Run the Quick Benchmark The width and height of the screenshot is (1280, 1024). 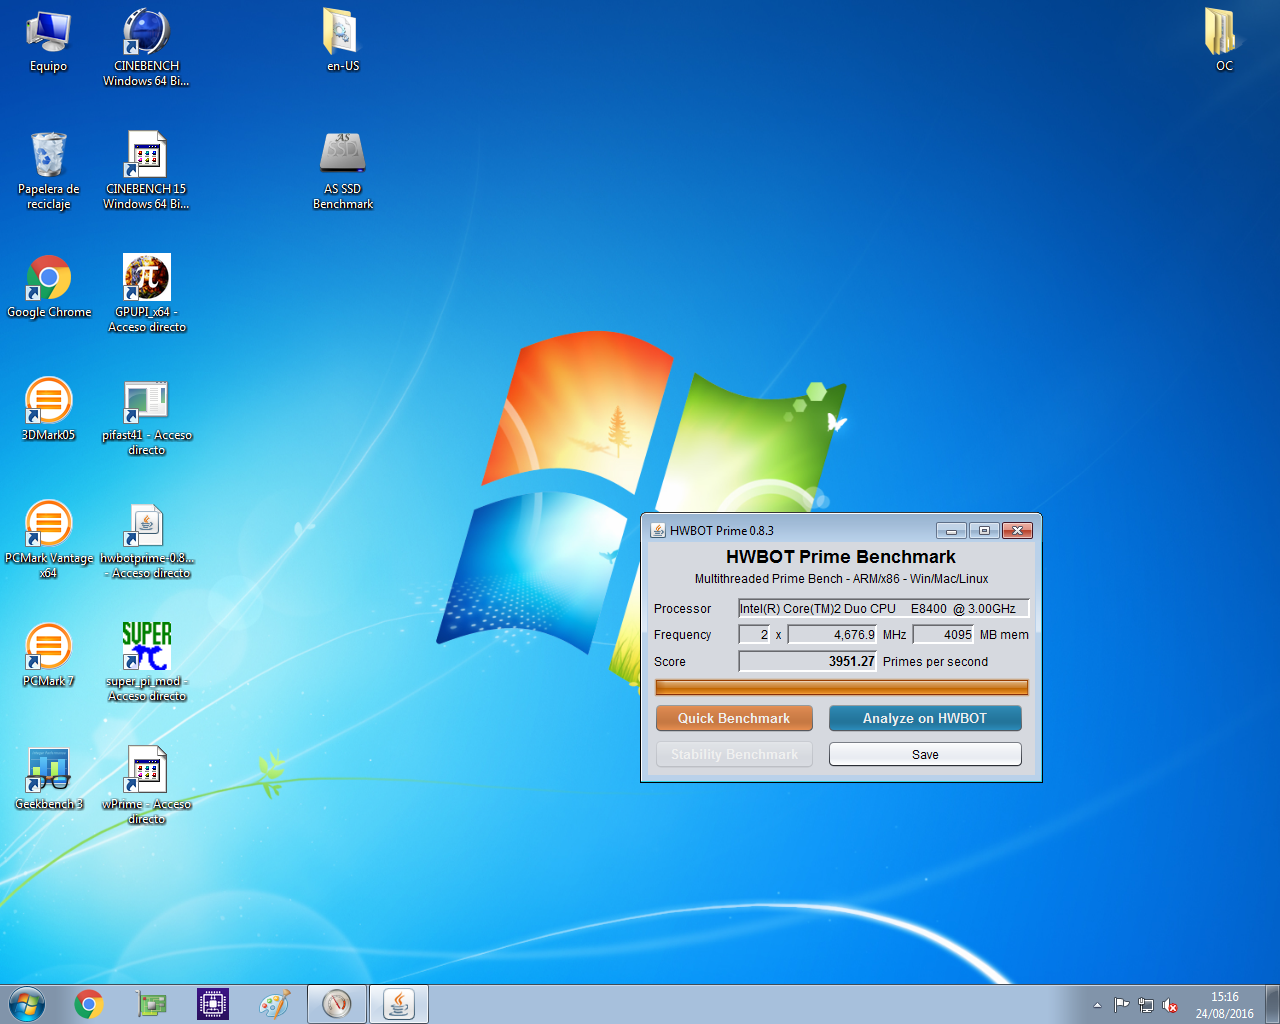(x=734, y=718)
